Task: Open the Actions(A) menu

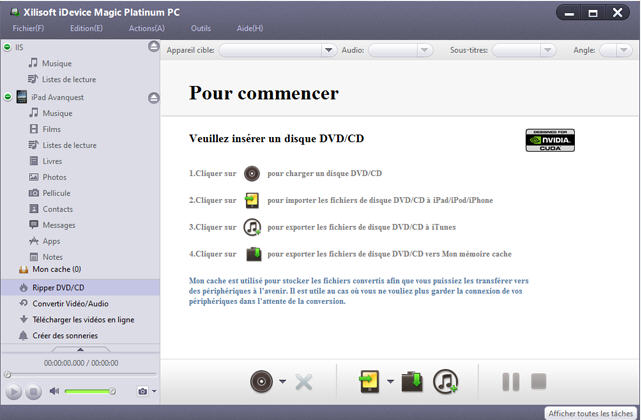Action: coord(147,28)
